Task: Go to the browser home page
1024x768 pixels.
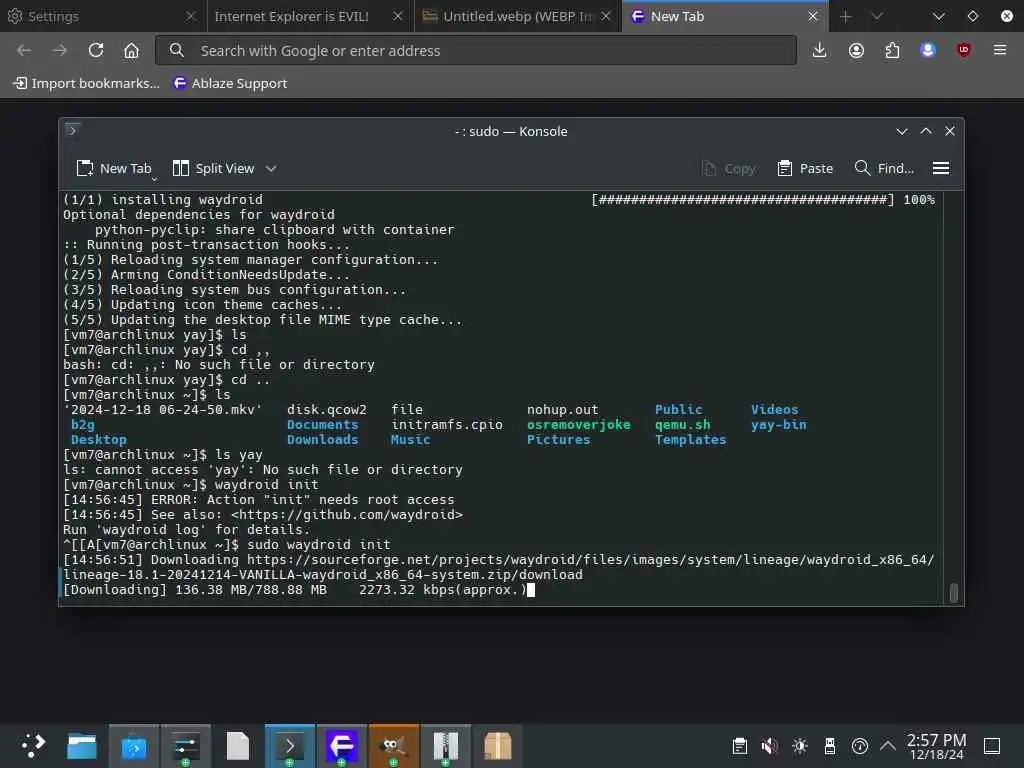Action: [x=131, y=50]
